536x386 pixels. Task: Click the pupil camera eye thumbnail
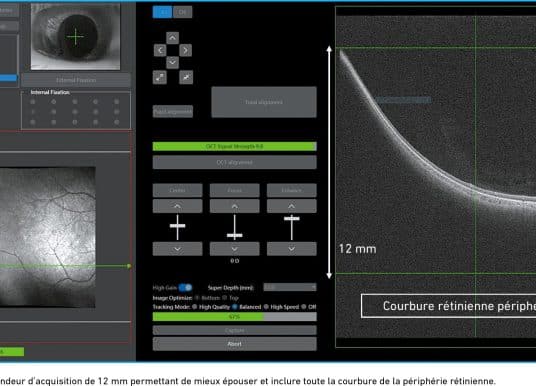[76, 37]
